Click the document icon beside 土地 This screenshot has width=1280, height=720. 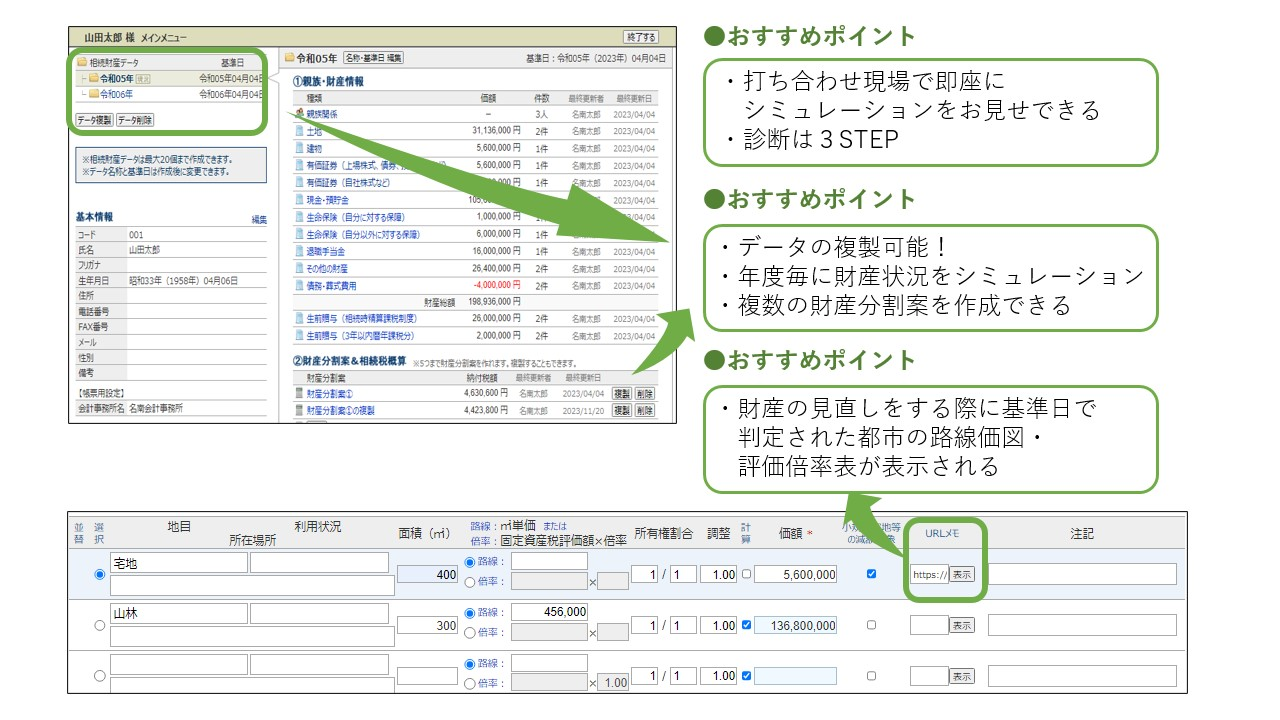[299, 131]
